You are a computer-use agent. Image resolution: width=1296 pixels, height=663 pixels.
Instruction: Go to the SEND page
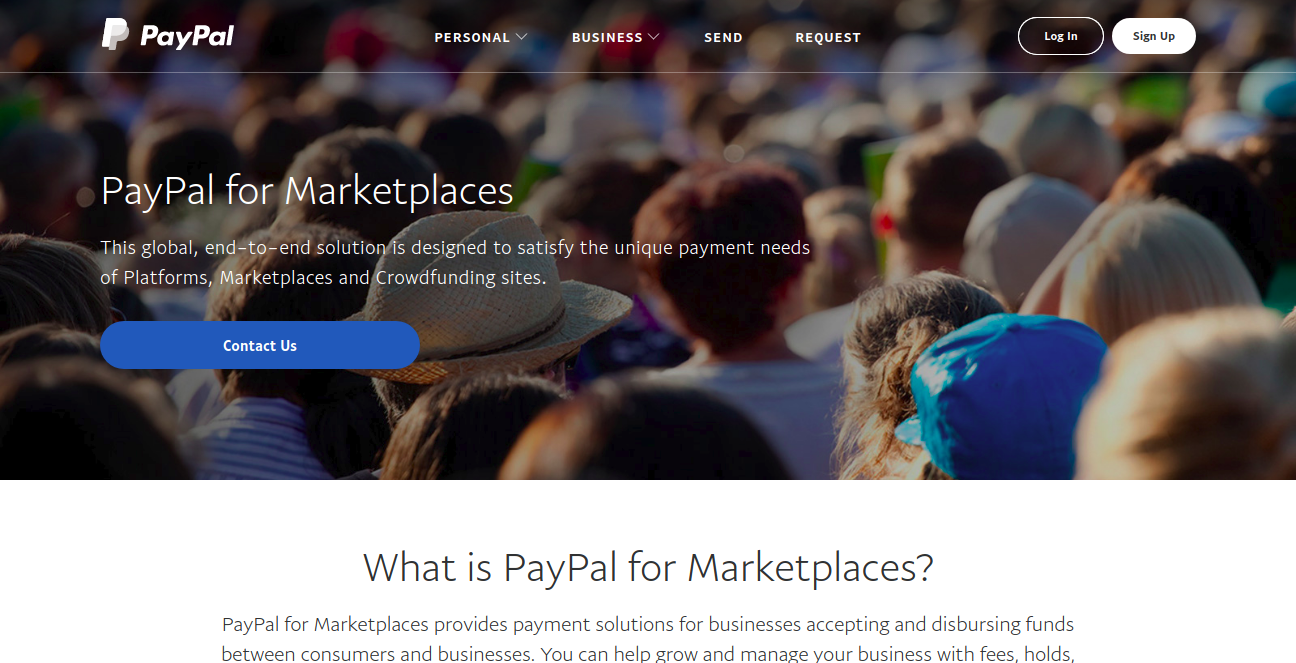tap(723, 37)
